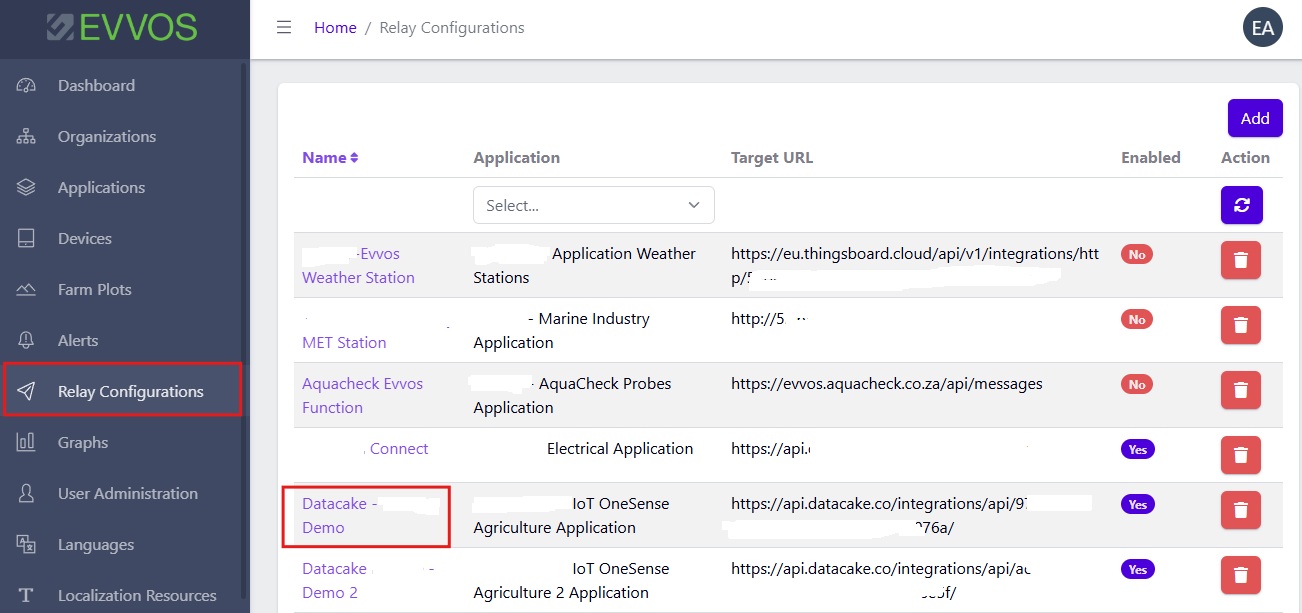Viewport: 1302px width, 613px height.
Task: Click trash icon for MET Station row
Action: [x=1240, y=325]
